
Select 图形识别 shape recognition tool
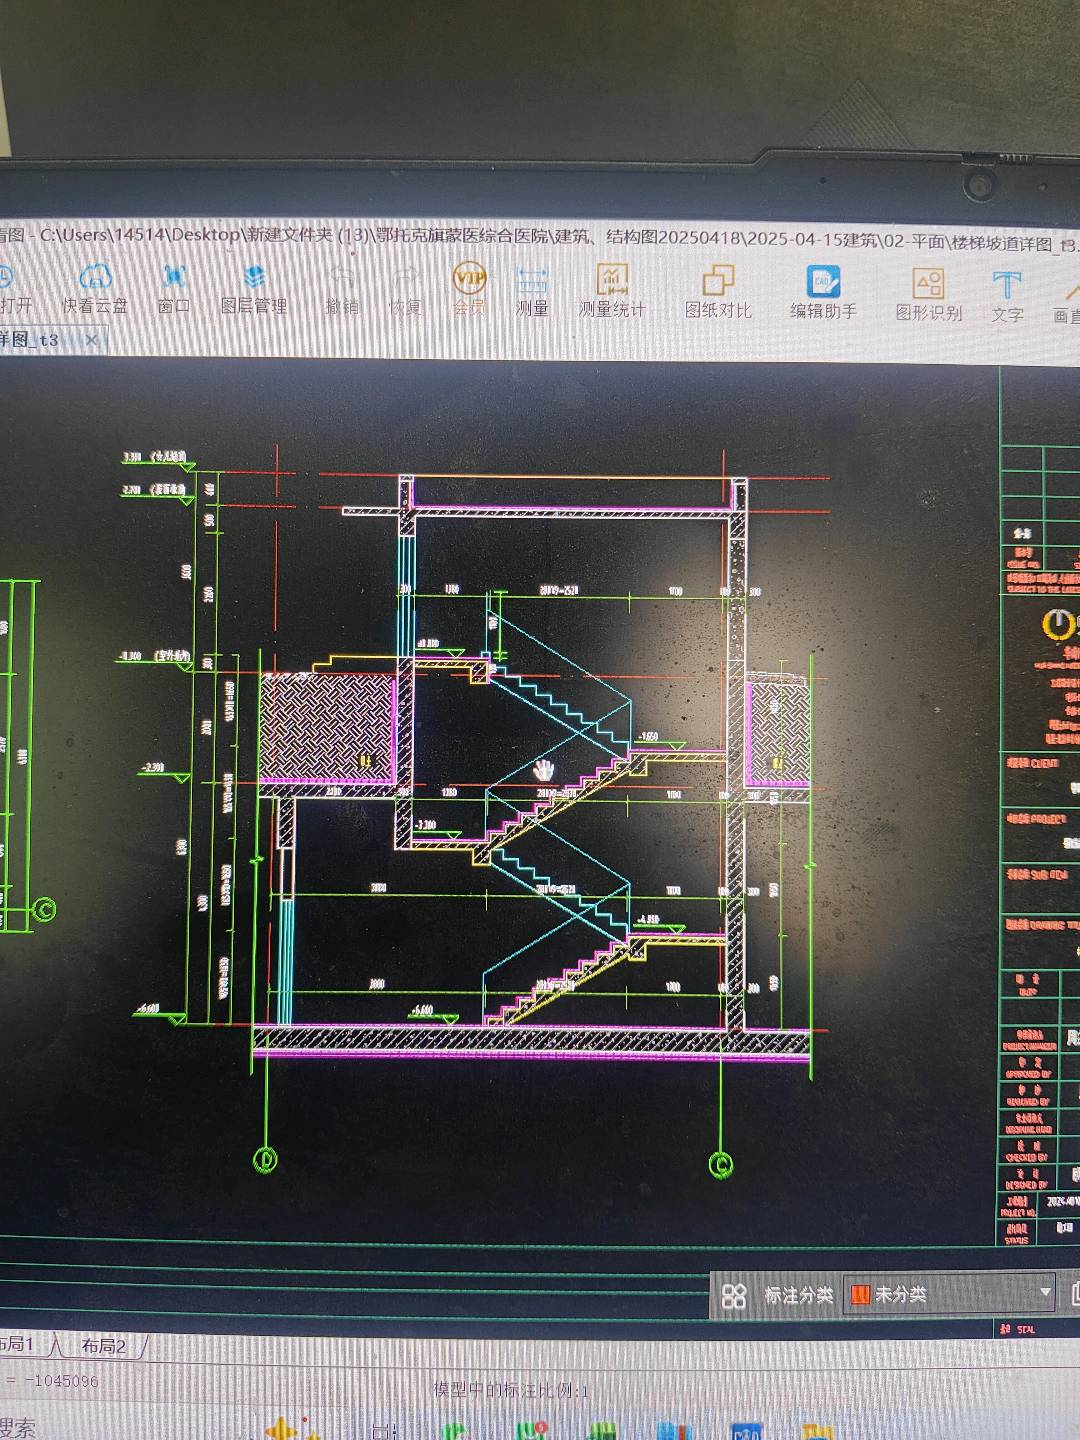928,295
